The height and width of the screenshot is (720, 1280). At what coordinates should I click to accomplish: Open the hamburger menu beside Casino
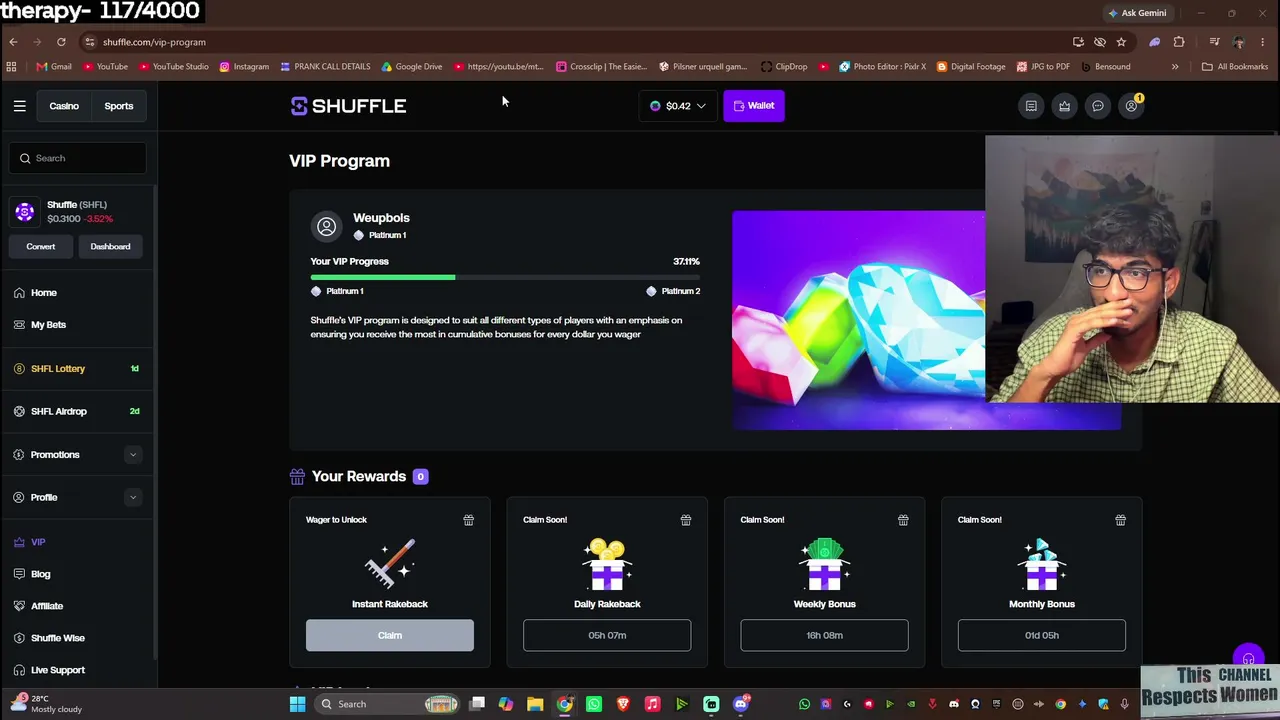[x=19, y=106]
